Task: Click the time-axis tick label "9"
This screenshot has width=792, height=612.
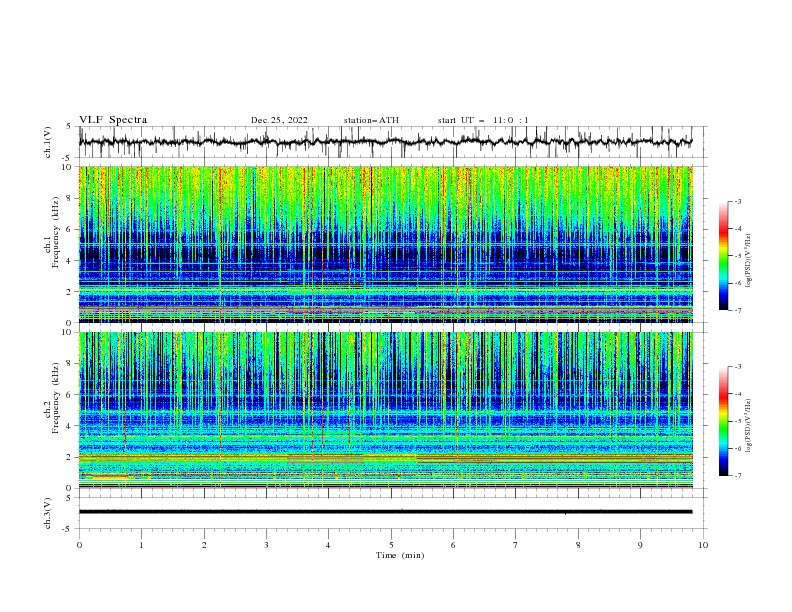Action: pos(640,545)
